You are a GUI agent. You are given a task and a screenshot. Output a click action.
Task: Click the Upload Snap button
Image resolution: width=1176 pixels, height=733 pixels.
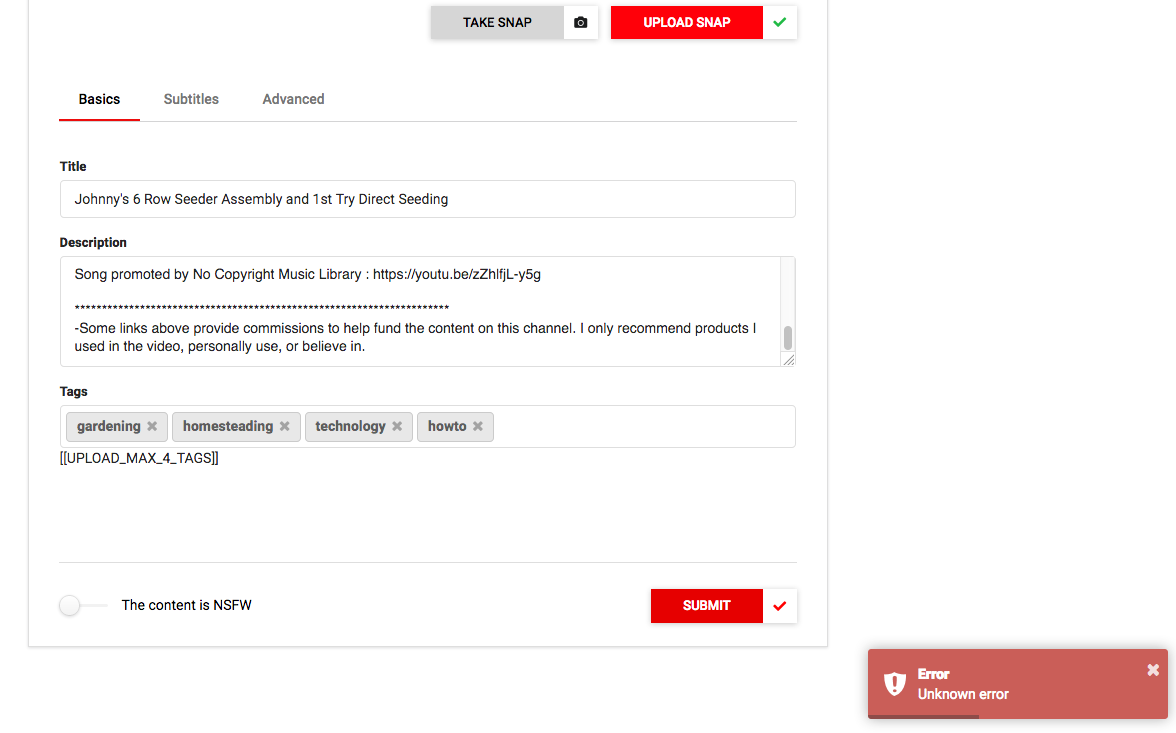(x=687, y=23)
